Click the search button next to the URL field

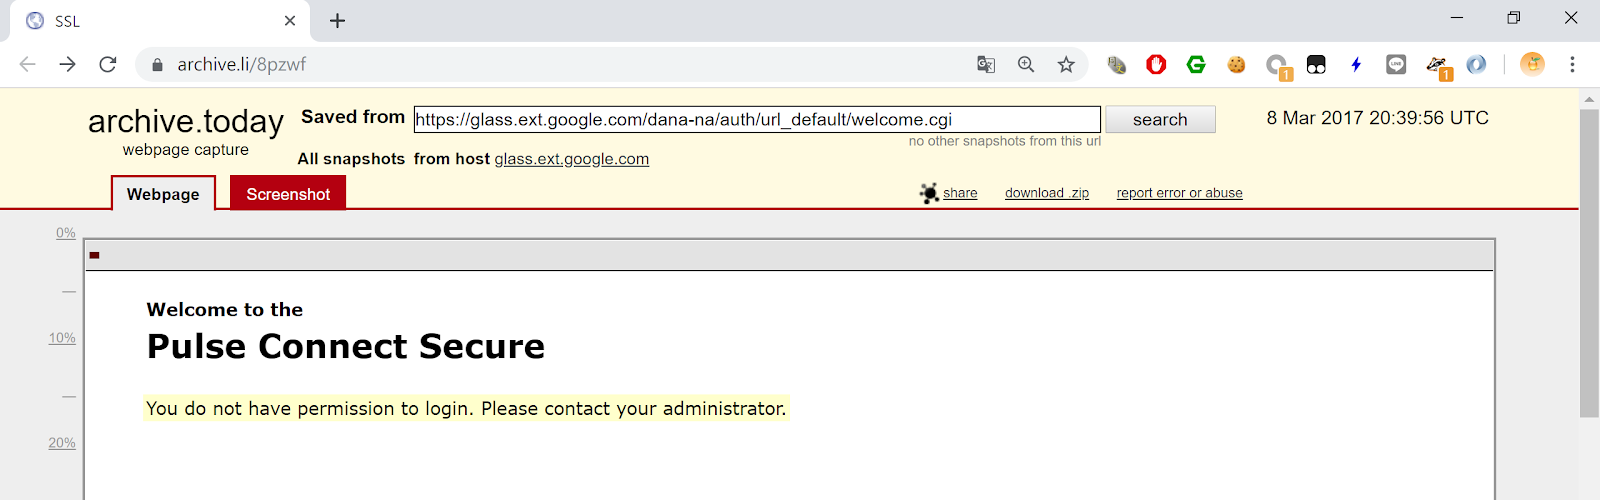[x=1160, y=119]
